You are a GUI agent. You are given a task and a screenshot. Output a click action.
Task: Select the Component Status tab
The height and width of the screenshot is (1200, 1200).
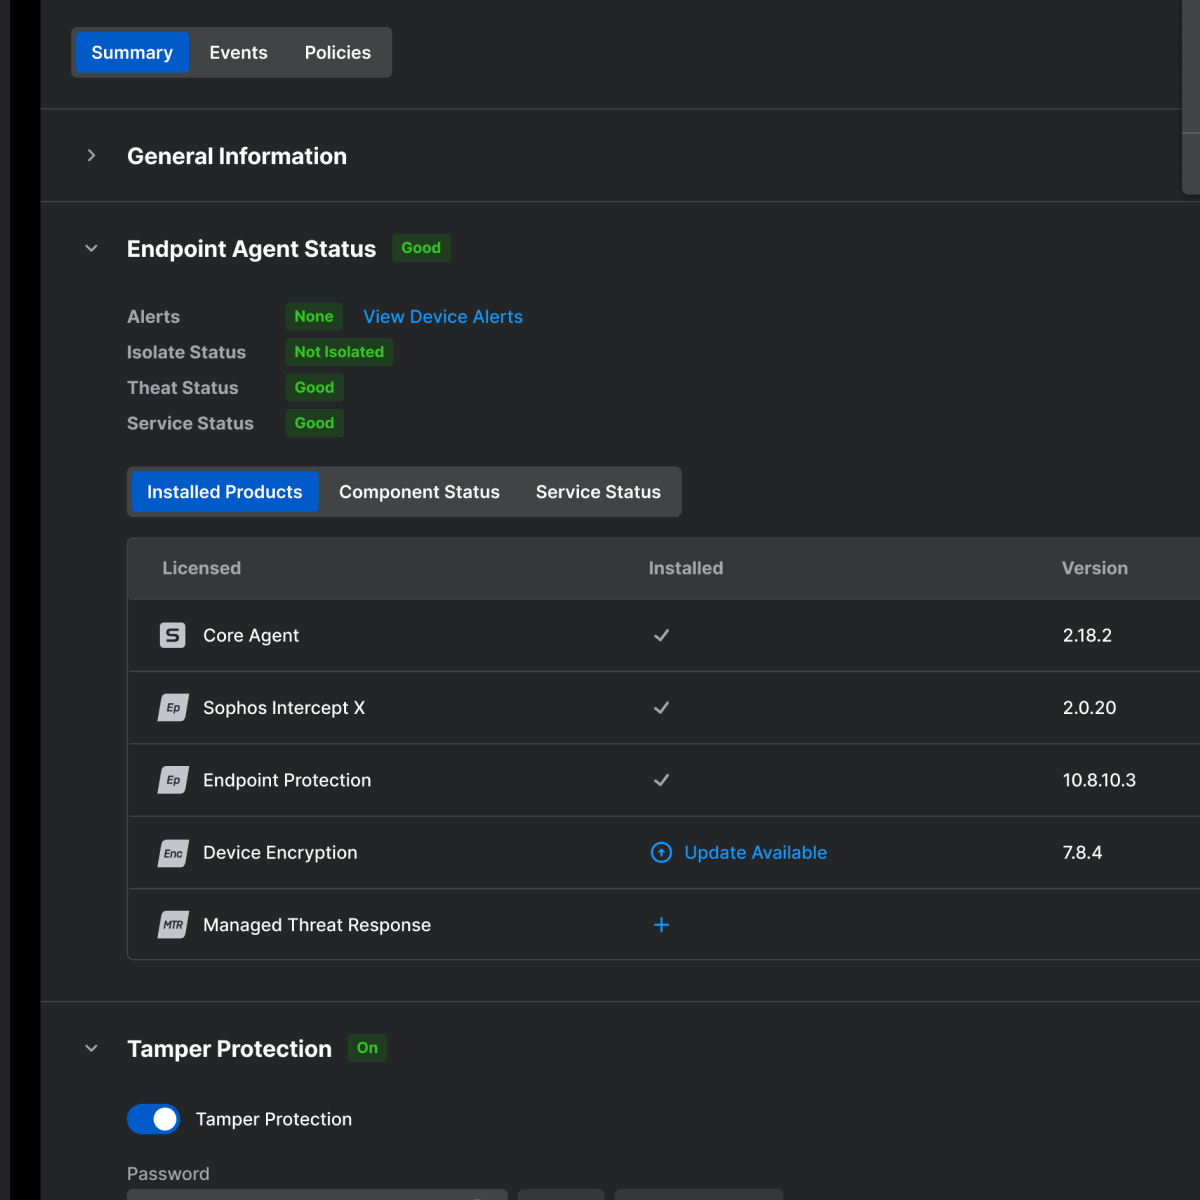point(419,492)
